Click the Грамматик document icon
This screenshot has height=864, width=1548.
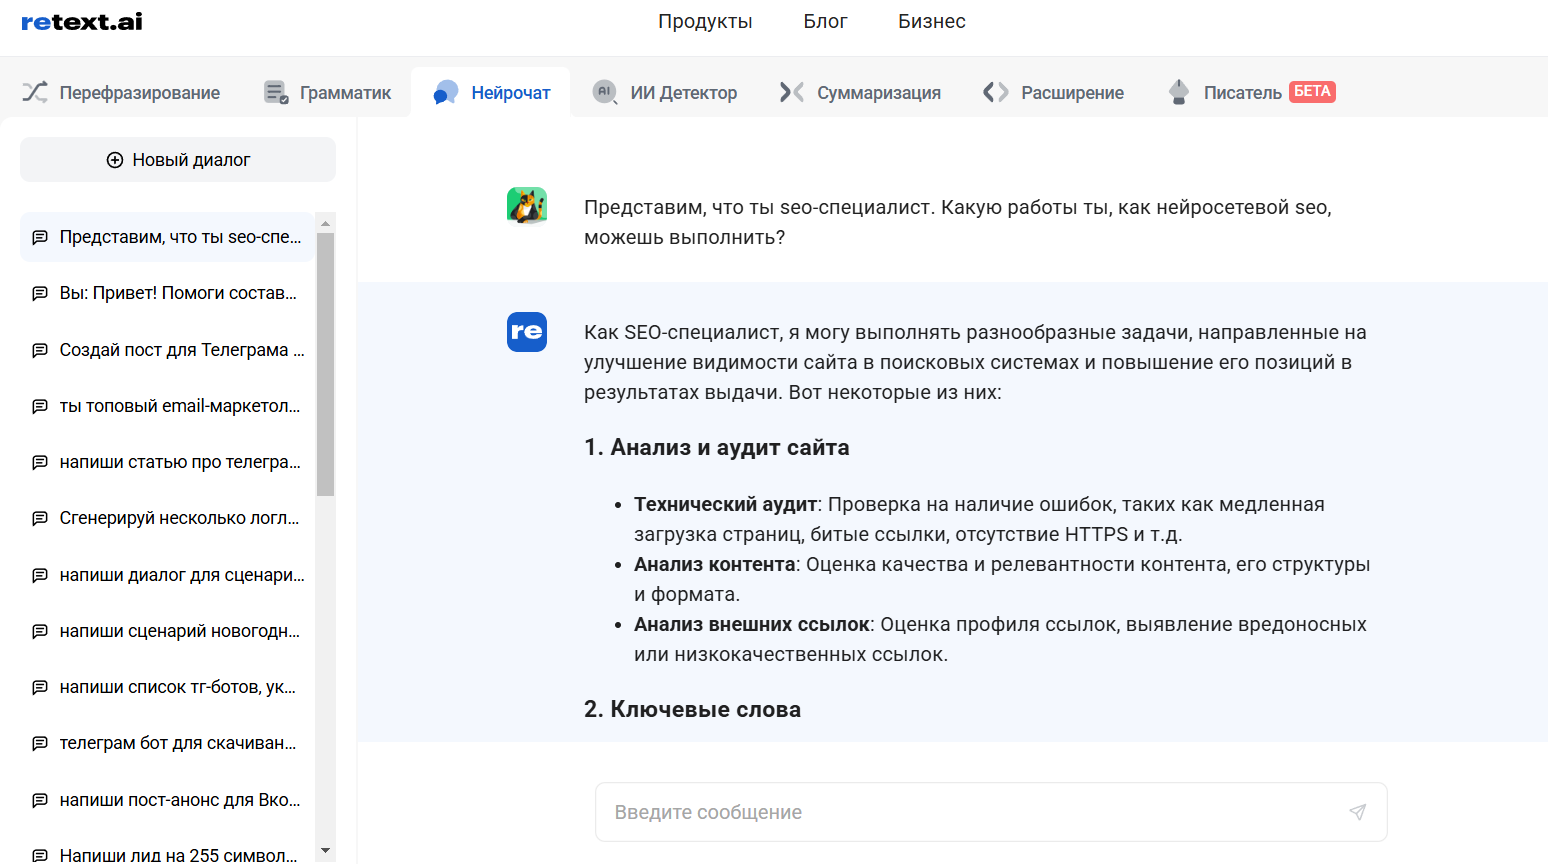click(x=276, y=92)
